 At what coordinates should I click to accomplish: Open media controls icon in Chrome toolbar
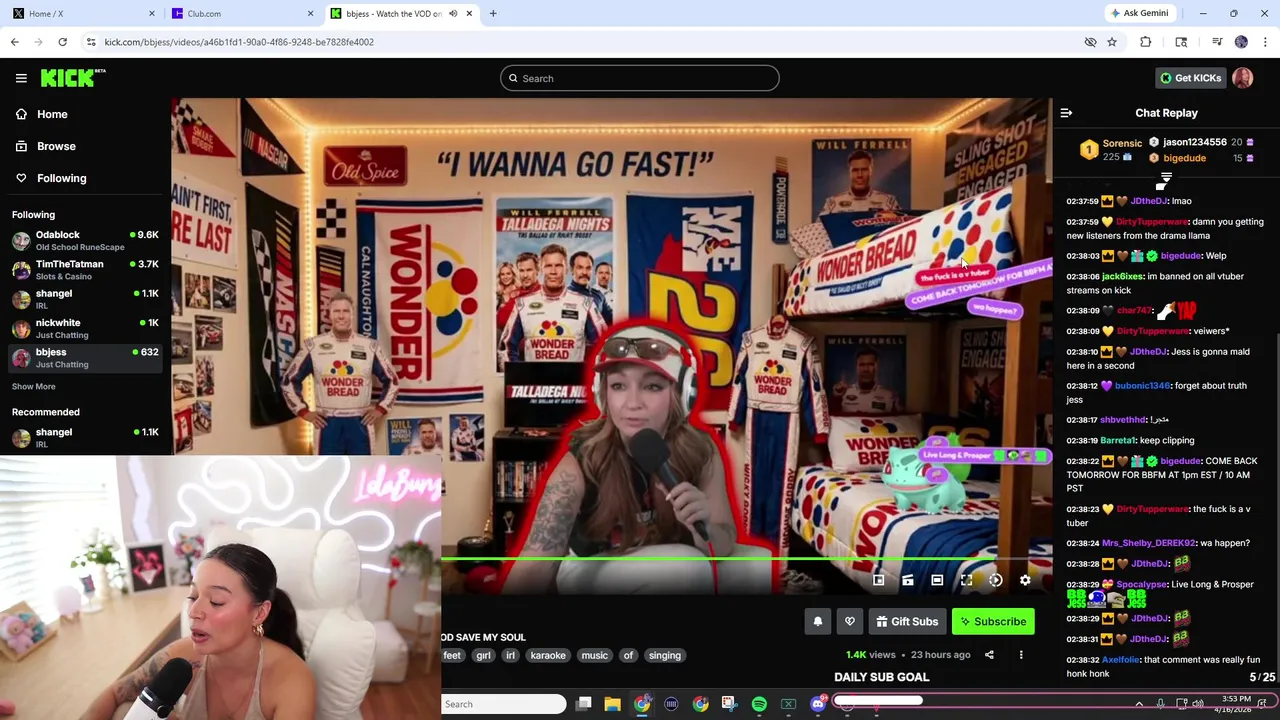(1217, 42)
